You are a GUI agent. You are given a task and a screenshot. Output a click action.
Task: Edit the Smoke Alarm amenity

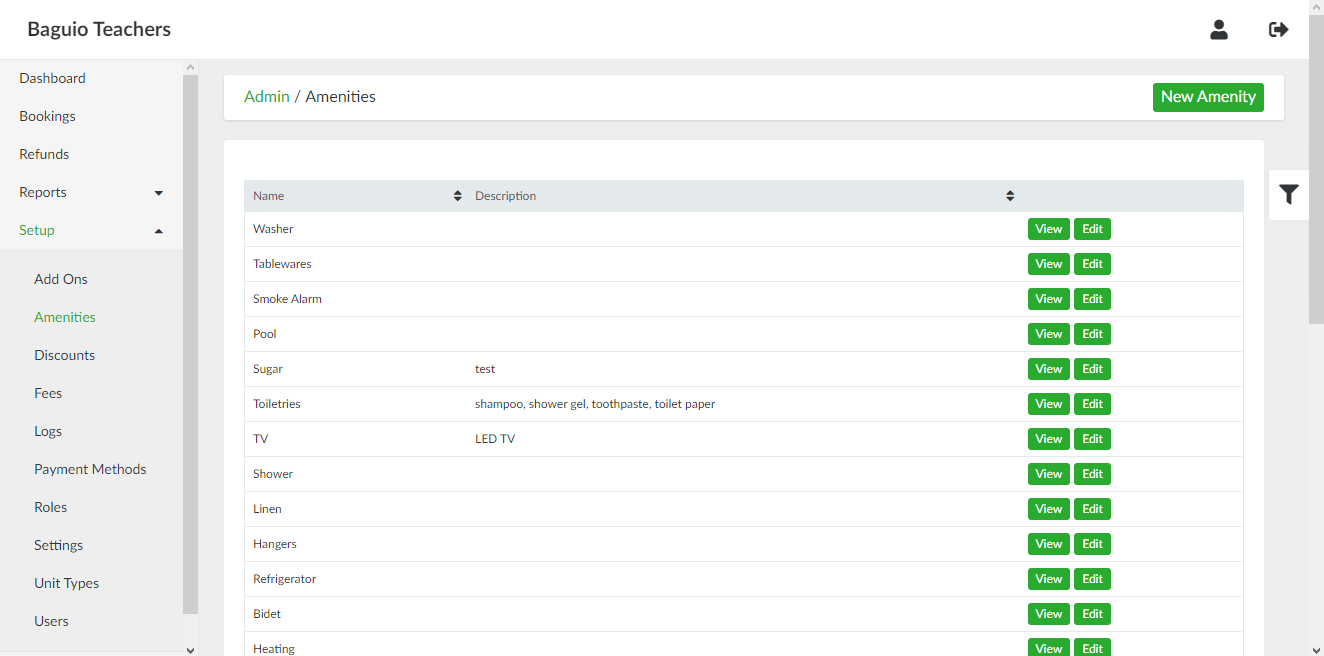[x=1092, y=299]
